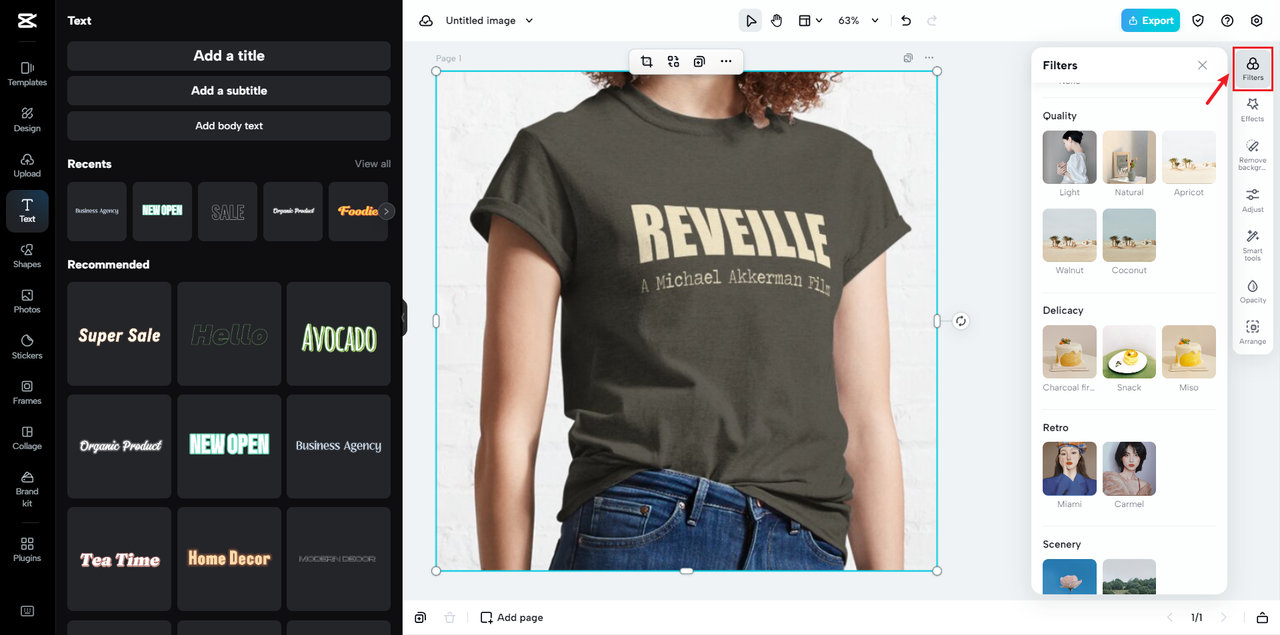
Task: Open the Shapes sidebar panel
Action: click(x=27, y=256)
